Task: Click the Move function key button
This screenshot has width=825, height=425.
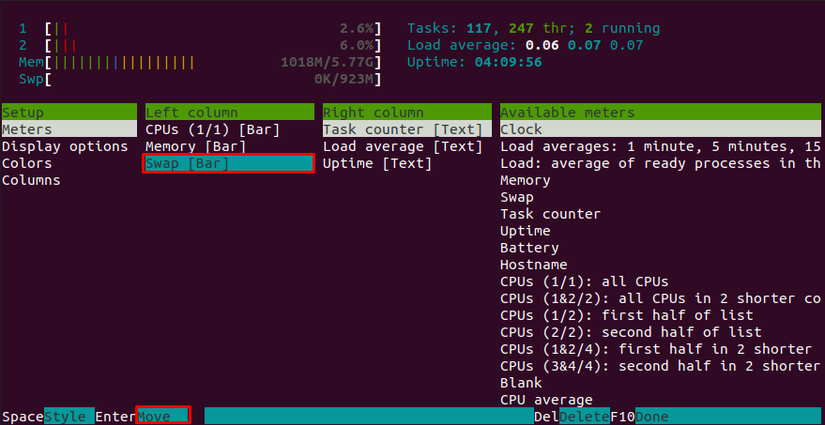Action: click(x=163, y=416)
